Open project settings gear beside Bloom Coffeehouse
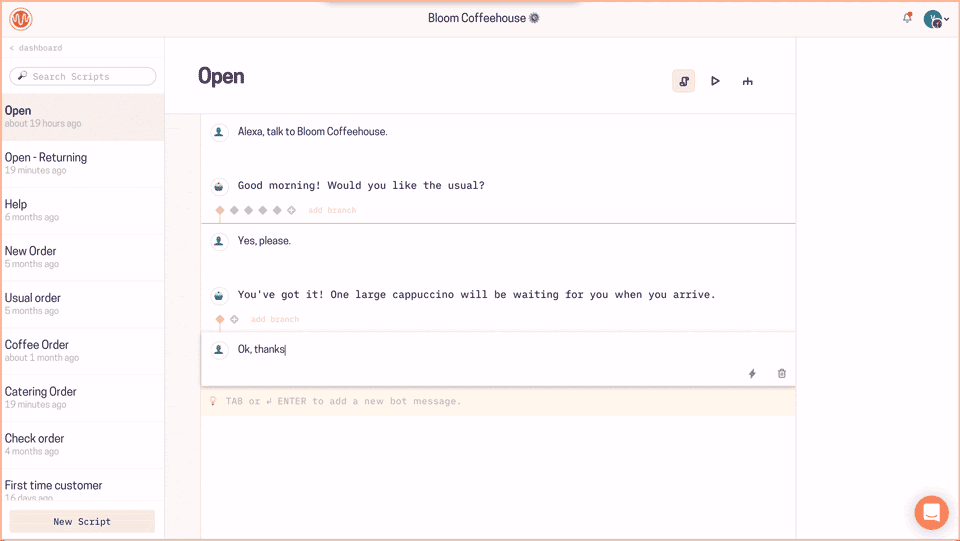This screenshot has width=960, height=541. pos(534,18)
